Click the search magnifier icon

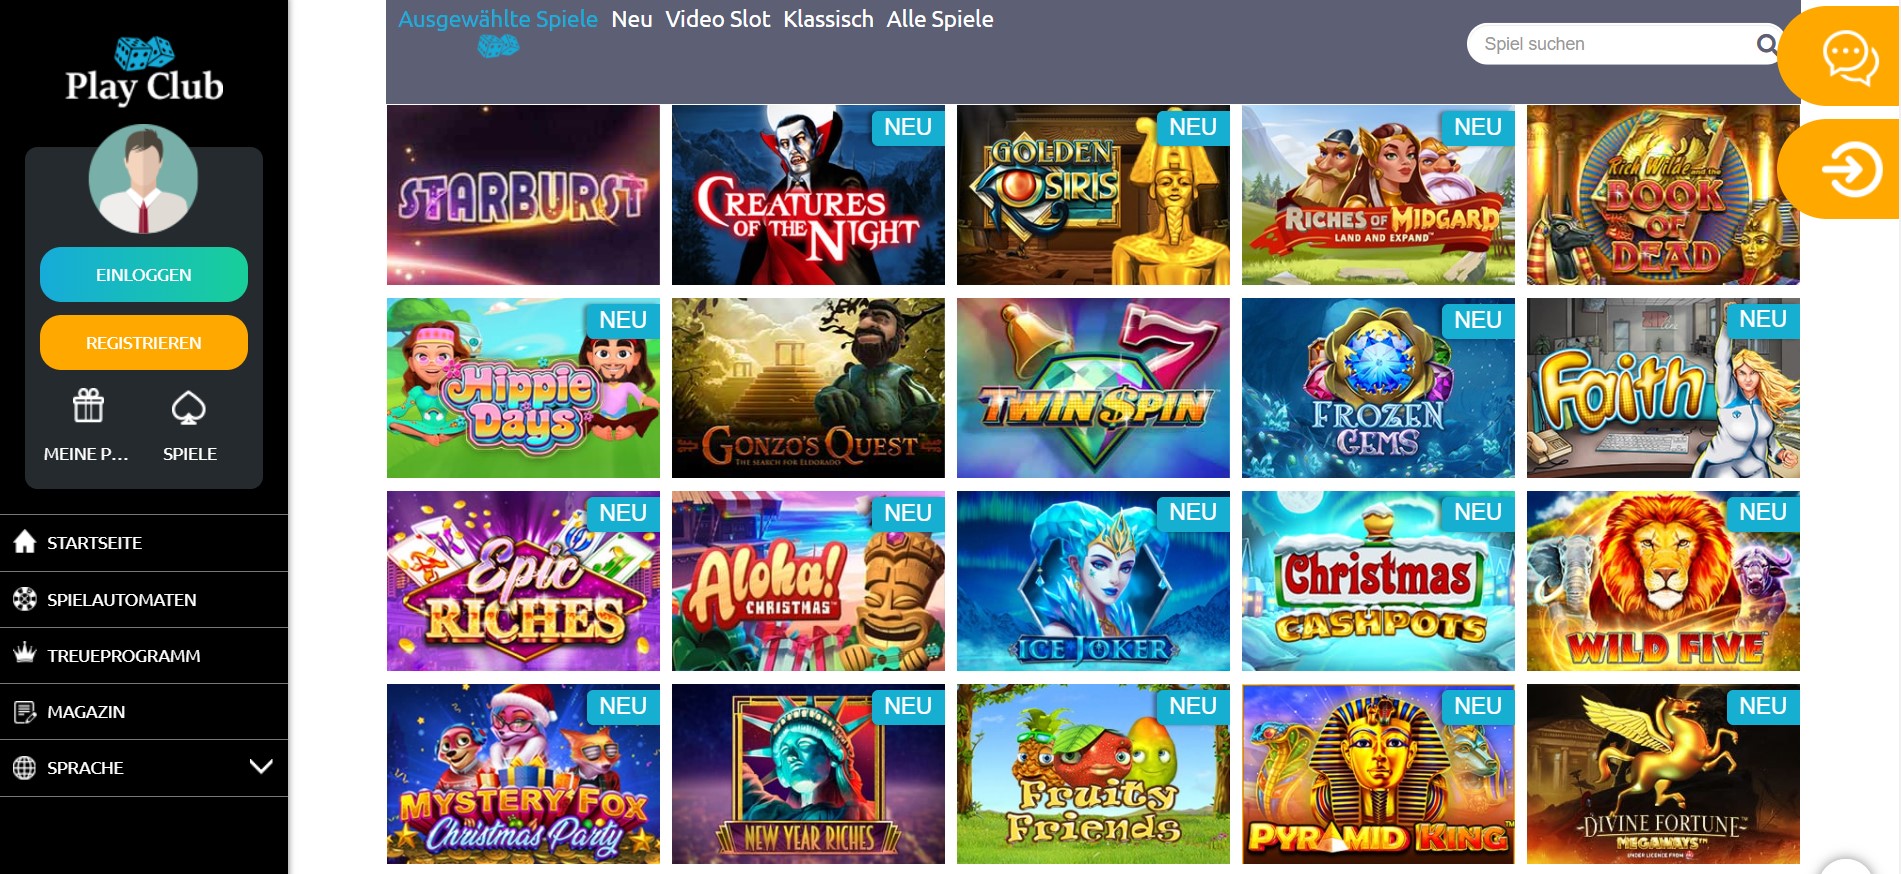1767,44
